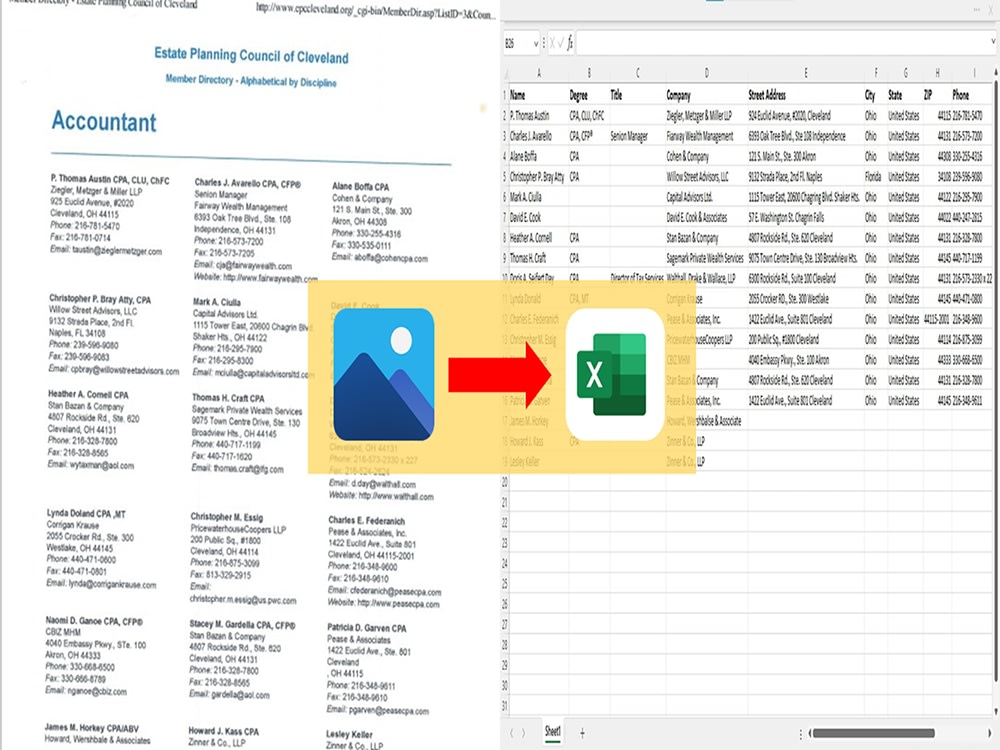Click the vertical scrollbar down arrow
The width and height of the screenshot is (1000, 750).
coord(996,710)
